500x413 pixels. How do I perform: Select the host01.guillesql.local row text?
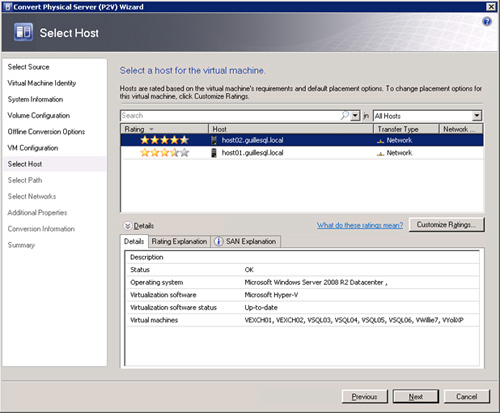pyautogui.click(x=253, y=153)
